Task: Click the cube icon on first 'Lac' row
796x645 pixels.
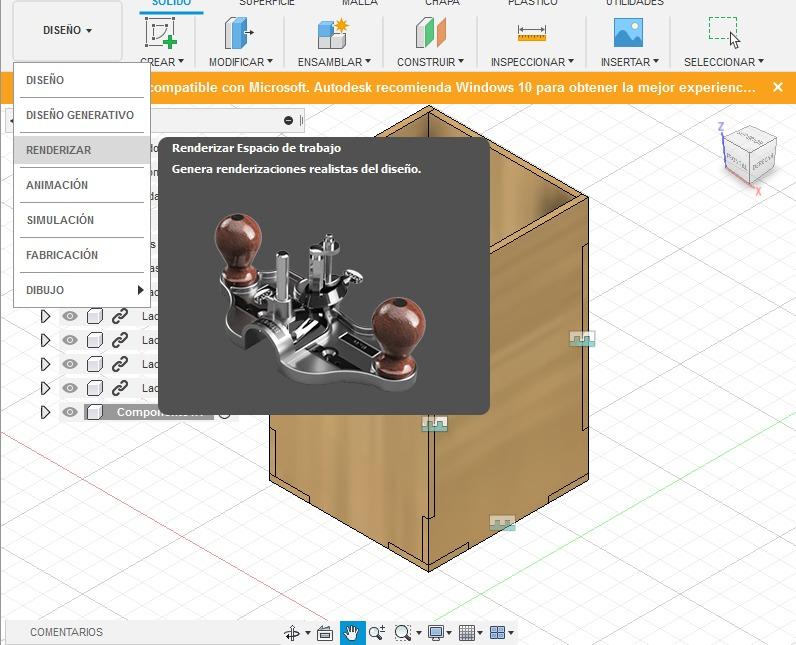Action: click(94, 316)
